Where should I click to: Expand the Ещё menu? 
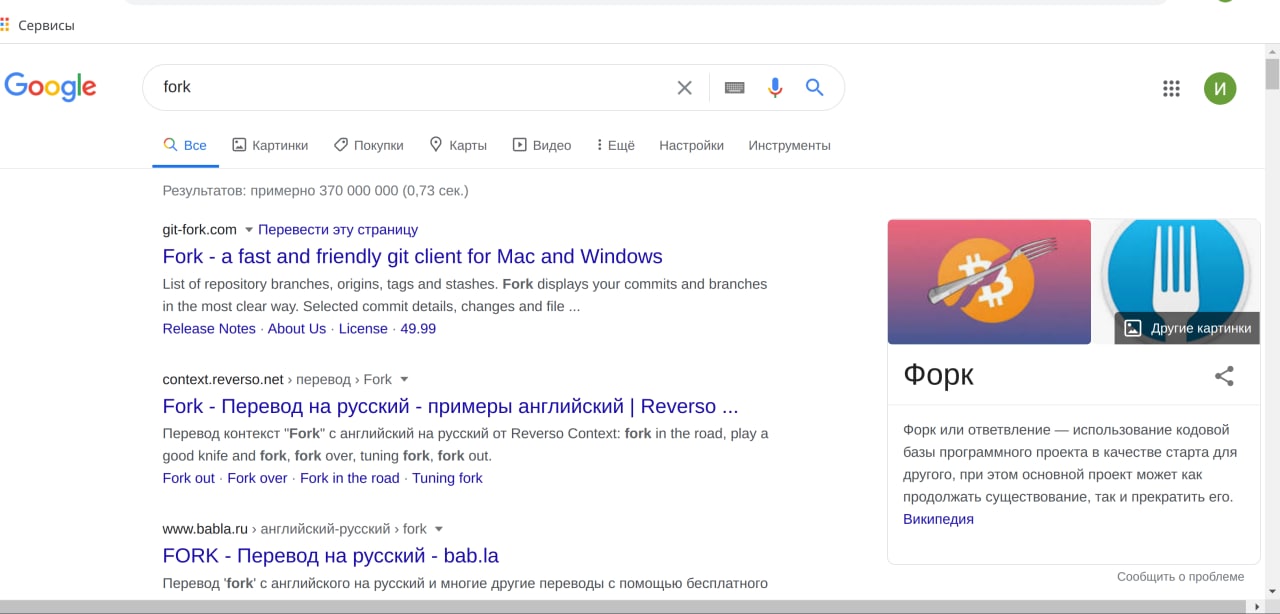coord(615,145)
